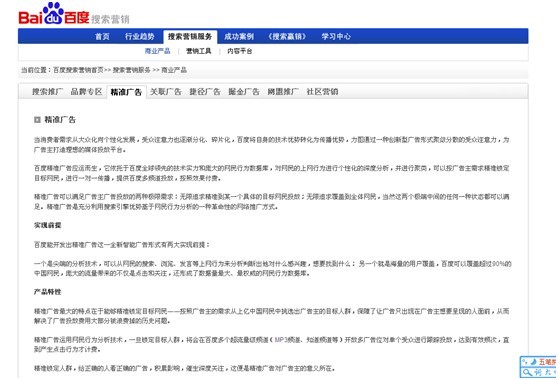This screenshot has height=380, width=558.
Task: Open 行业趋势 in the navigation bar
Action: (x=140, y=36)
